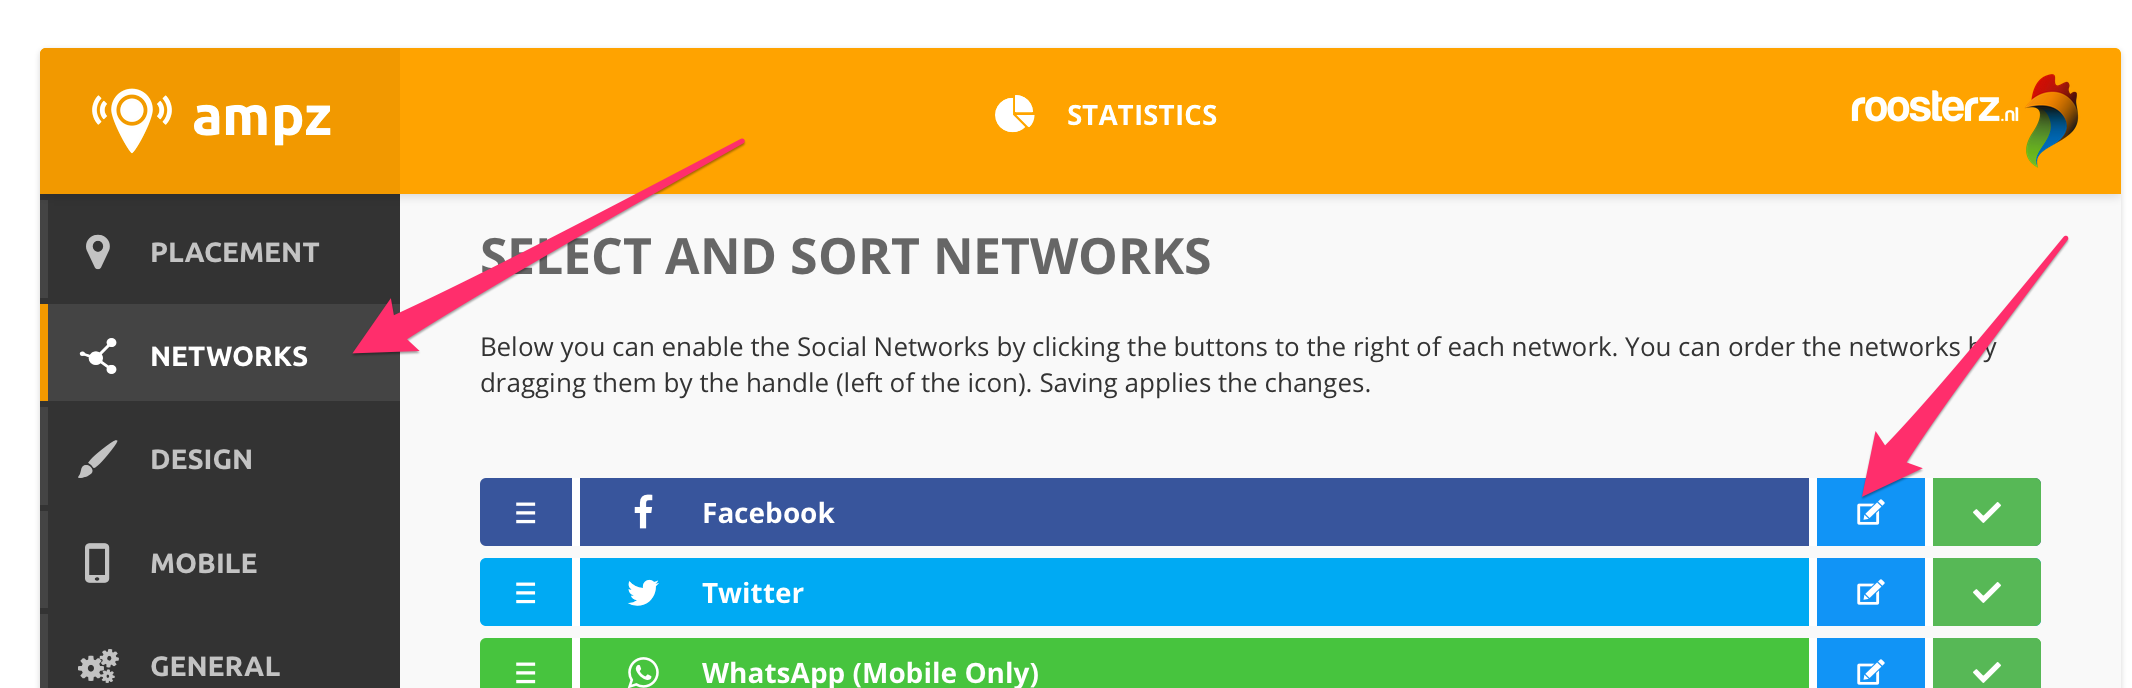Click the Design paintbrush icon
The width and height of the screenshot is (2132, 688).
pos(98,460)
